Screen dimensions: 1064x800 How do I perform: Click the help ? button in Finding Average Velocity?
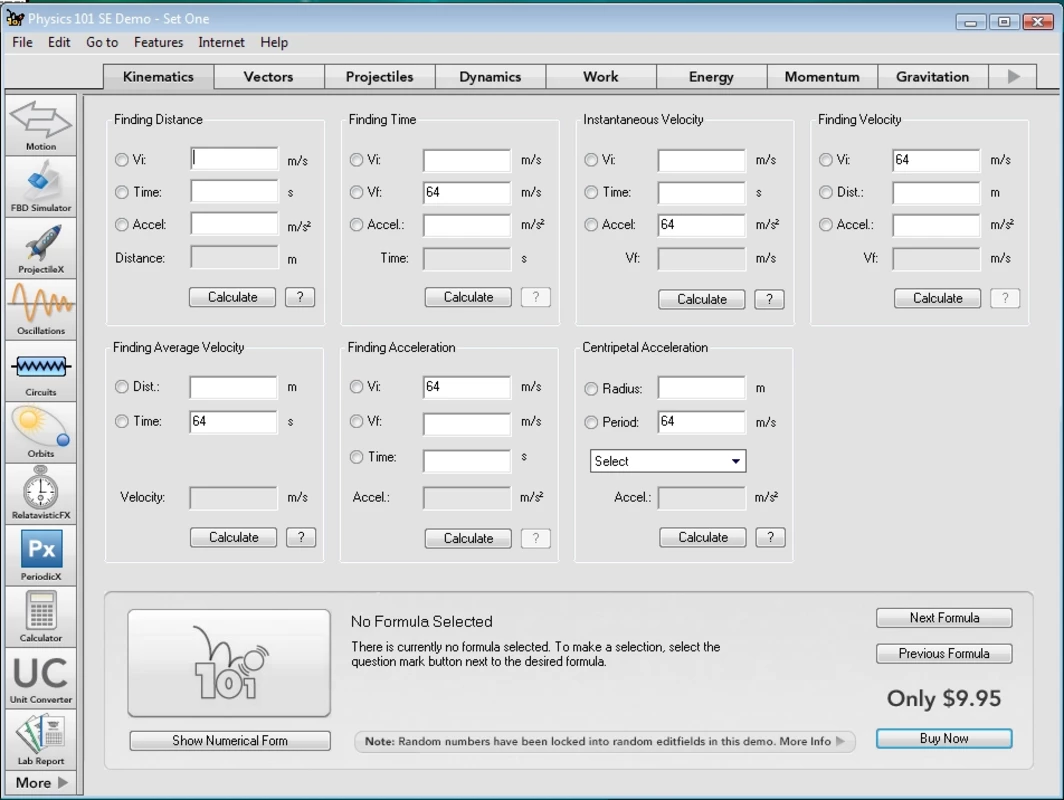301,537
